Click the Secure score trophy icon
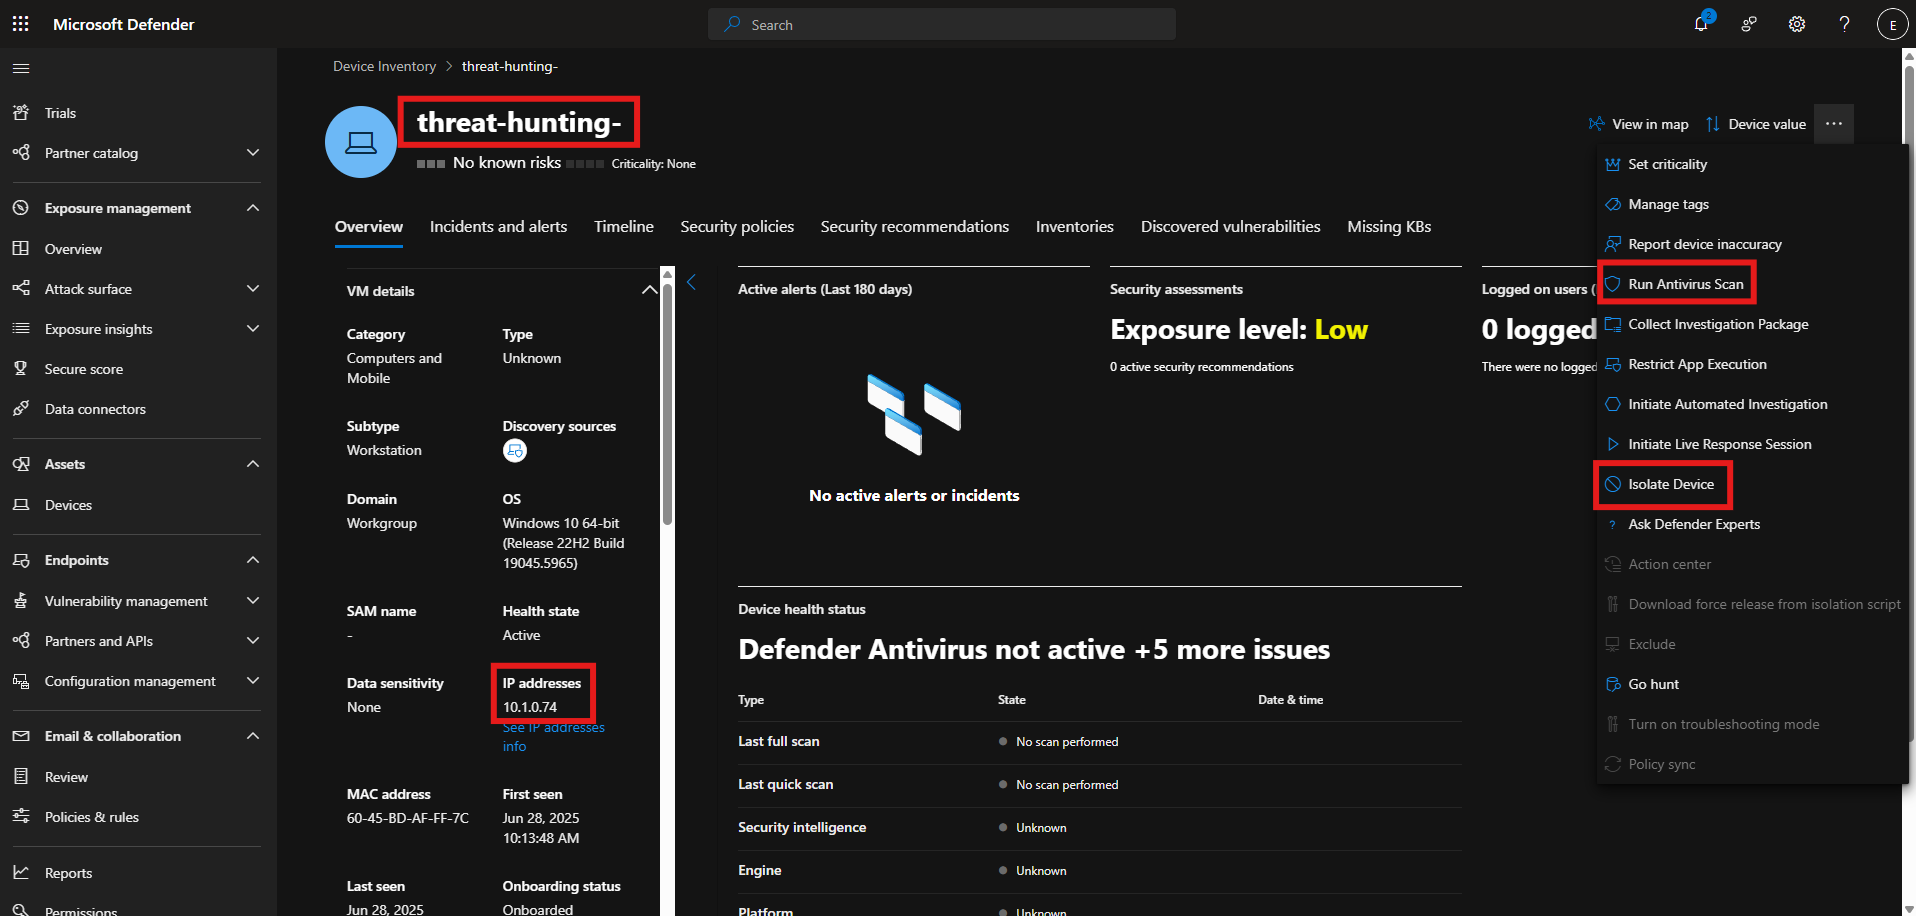This screenshot has height=916, width=1916. pyautogui.click(x=21, y=369)
